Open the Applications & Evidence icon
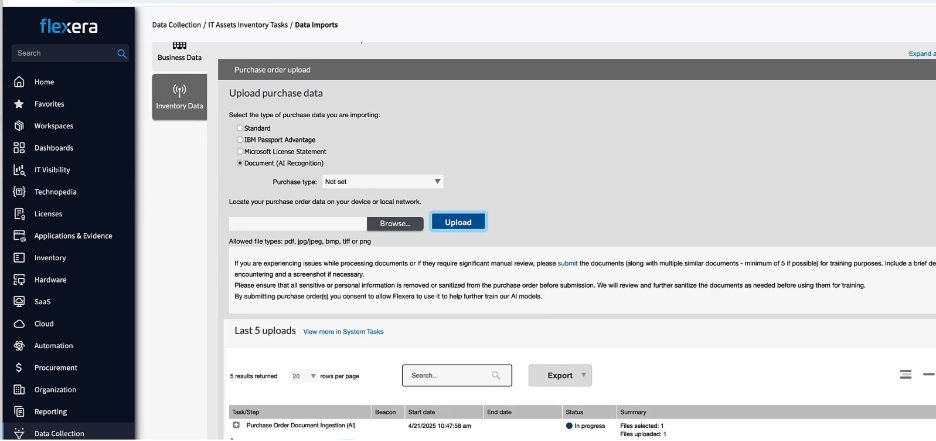The image size is (936, 441). coord(19,236)
